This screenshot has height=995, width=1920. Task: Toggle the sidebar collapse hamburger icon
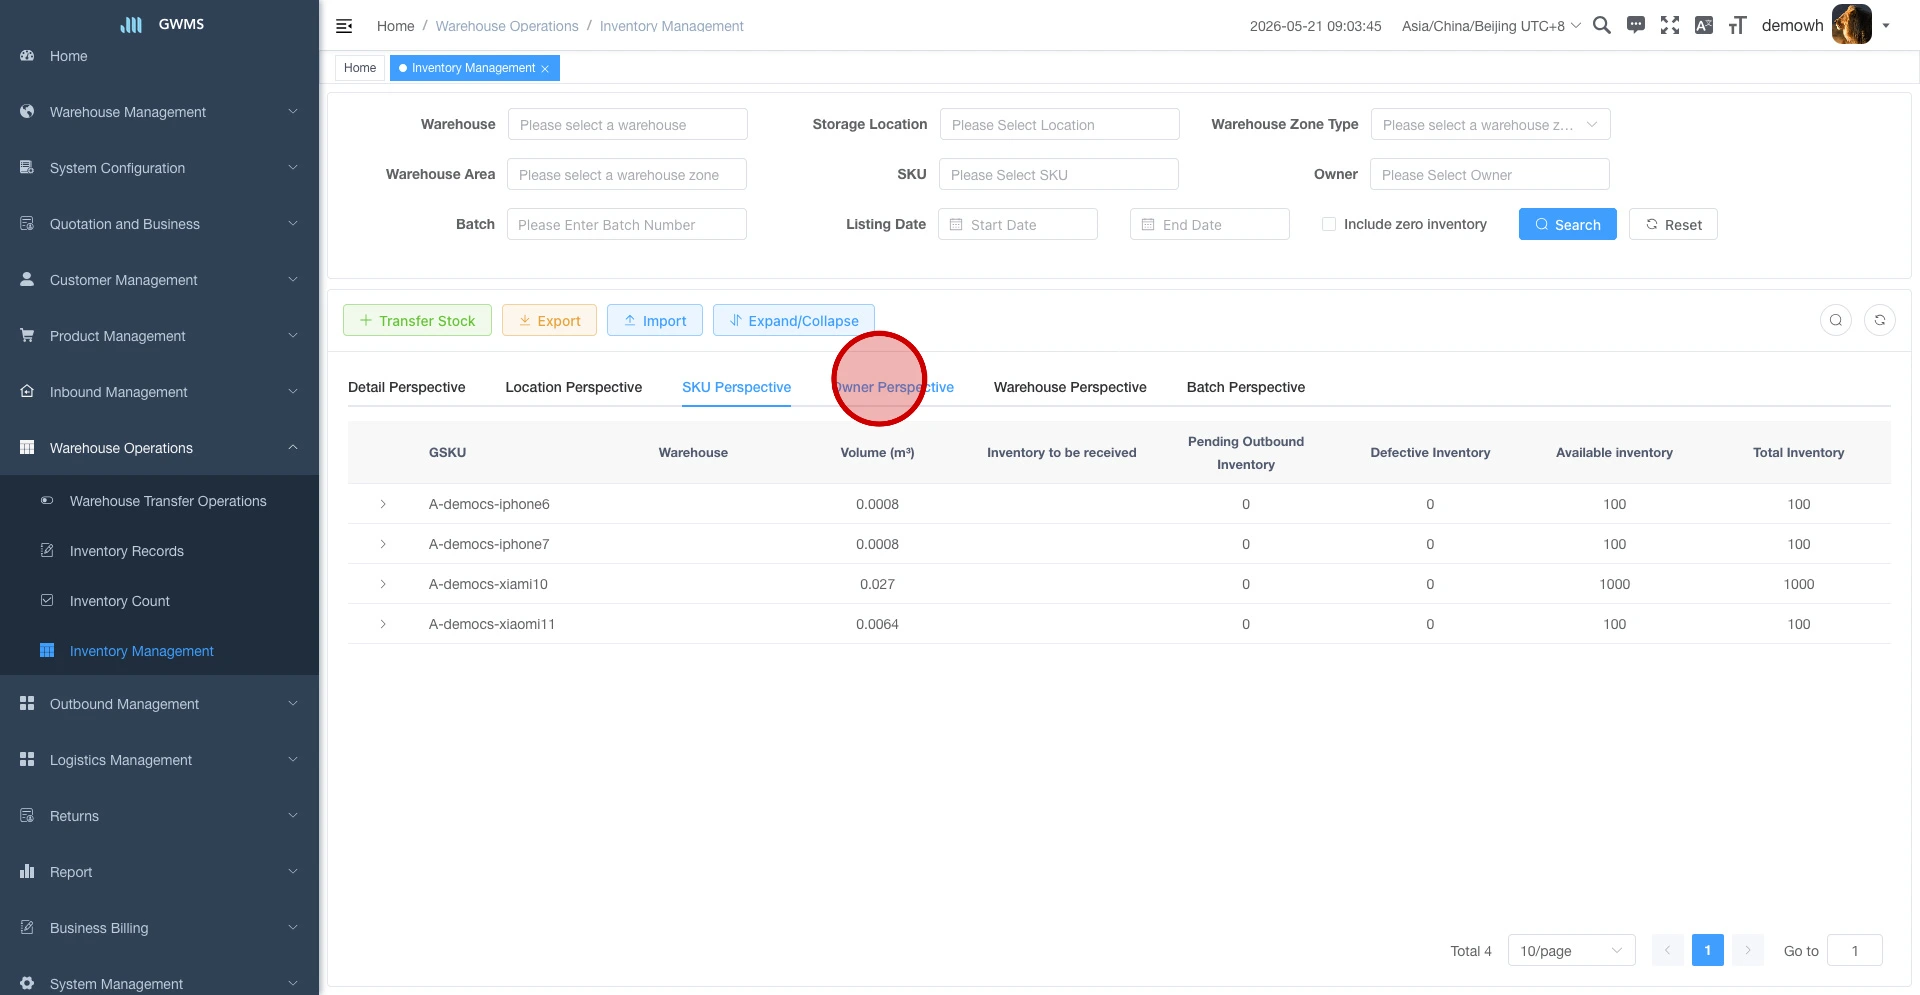click(x=344, y=26)
